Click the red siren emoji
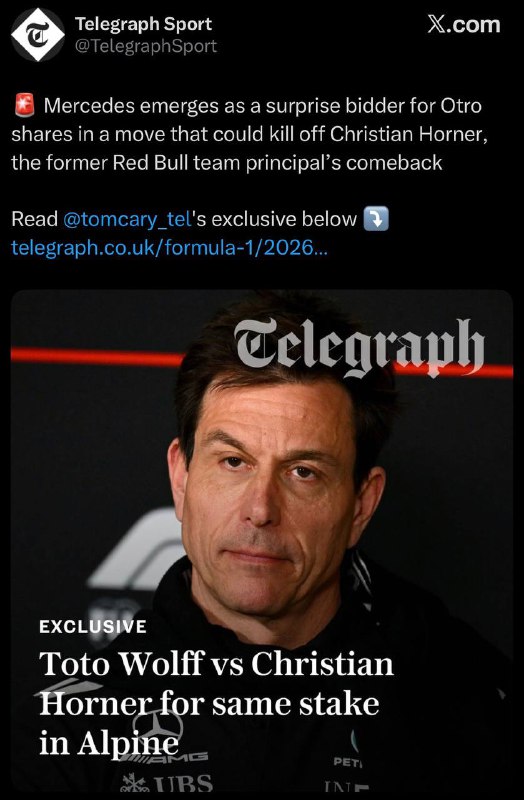The width and height of the screenshot is (524, 800). coord(23,106)
